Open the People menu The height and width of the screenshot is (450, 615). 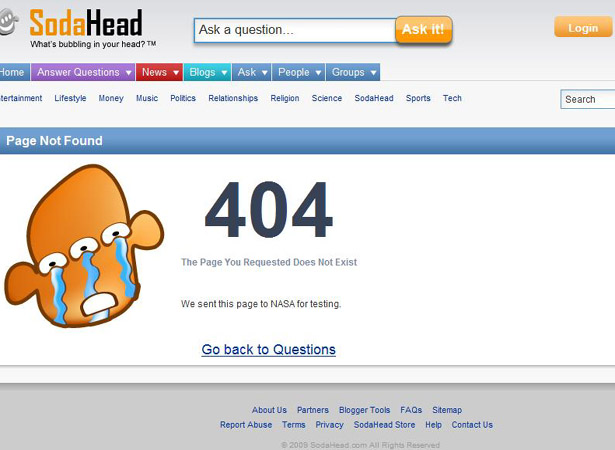coord(298,72)
